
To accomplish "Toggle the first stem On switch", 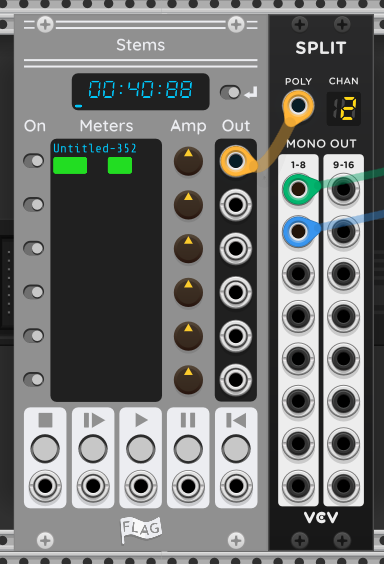I will pos(34,161).
